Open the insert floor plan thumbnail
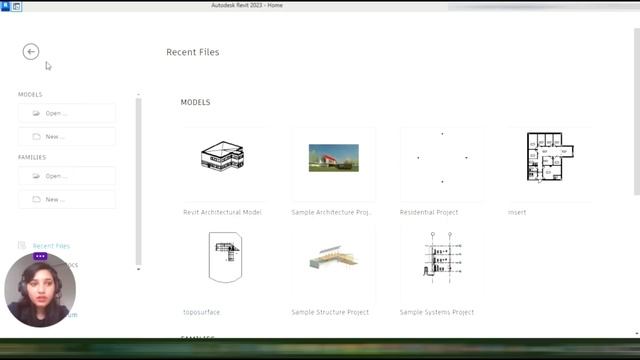 coord(550,164)
